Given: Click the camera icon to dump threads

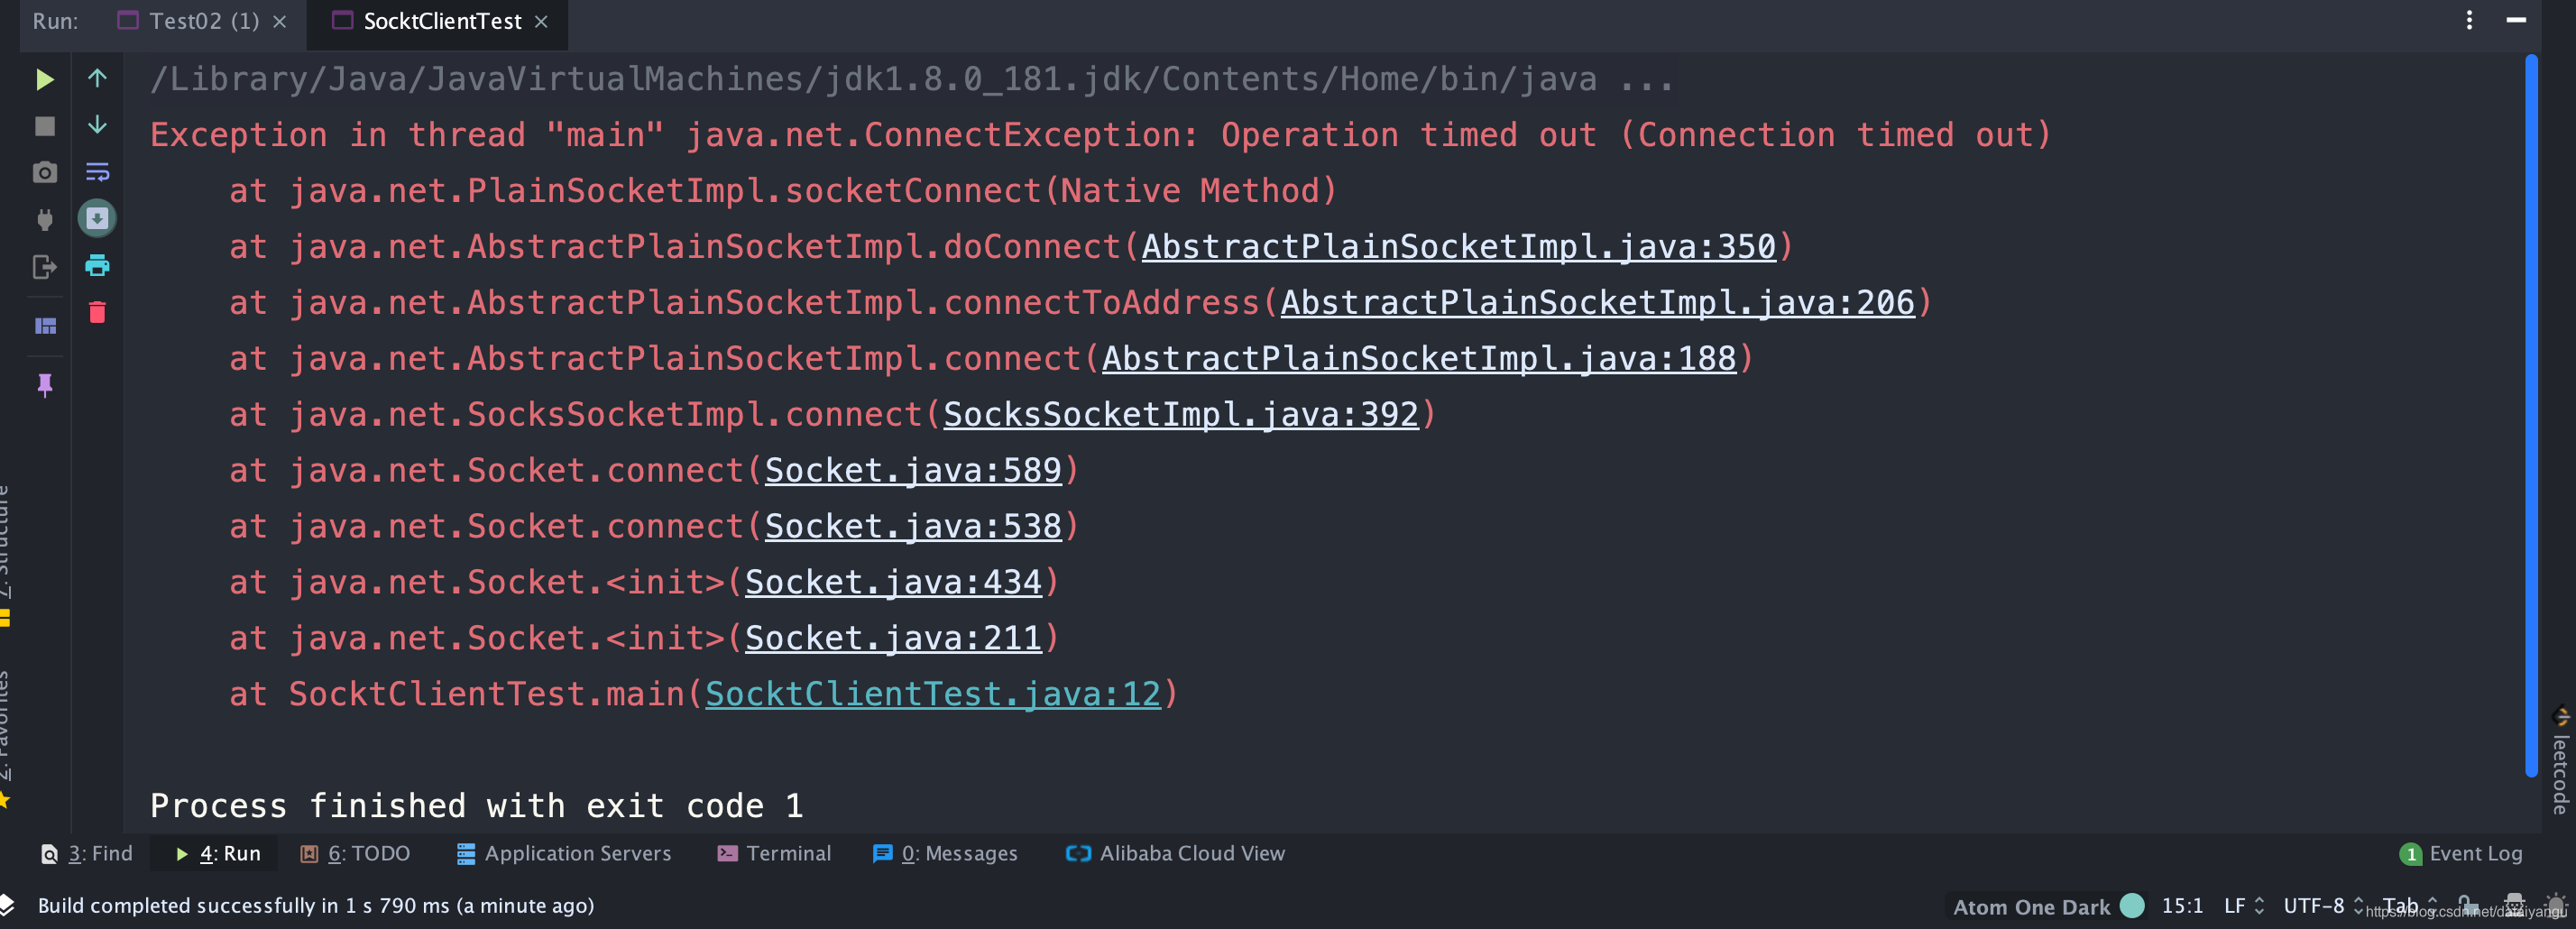Looking at the screenshot, I should click(x=44, y=173).
